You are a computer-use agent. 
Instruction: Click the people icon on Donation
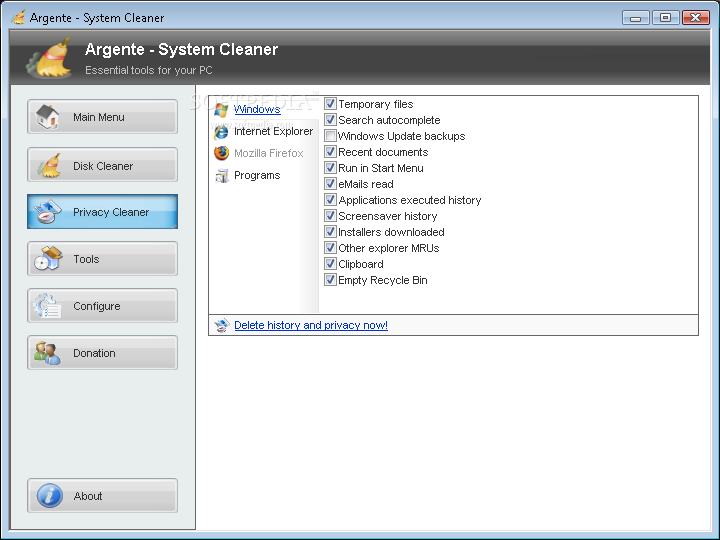point(47,353)
